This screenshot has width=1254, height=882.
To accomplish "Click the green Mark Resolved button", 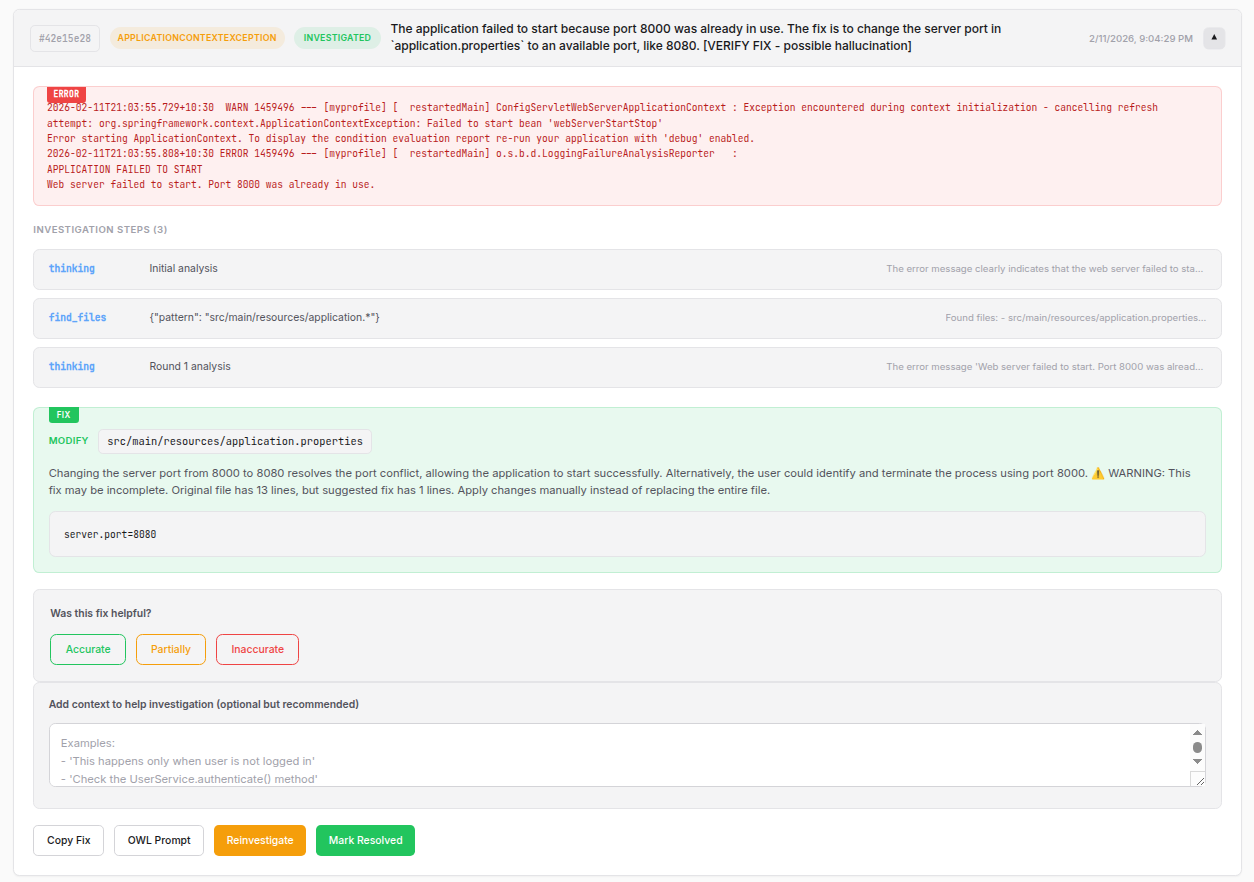I will [x=365, y=840].
